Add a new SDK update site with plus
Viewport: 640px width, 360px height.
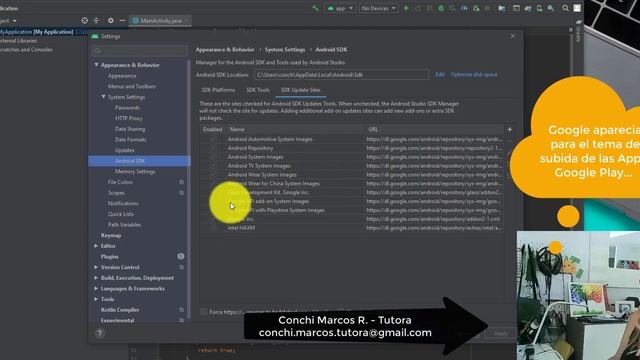point(509,129)
